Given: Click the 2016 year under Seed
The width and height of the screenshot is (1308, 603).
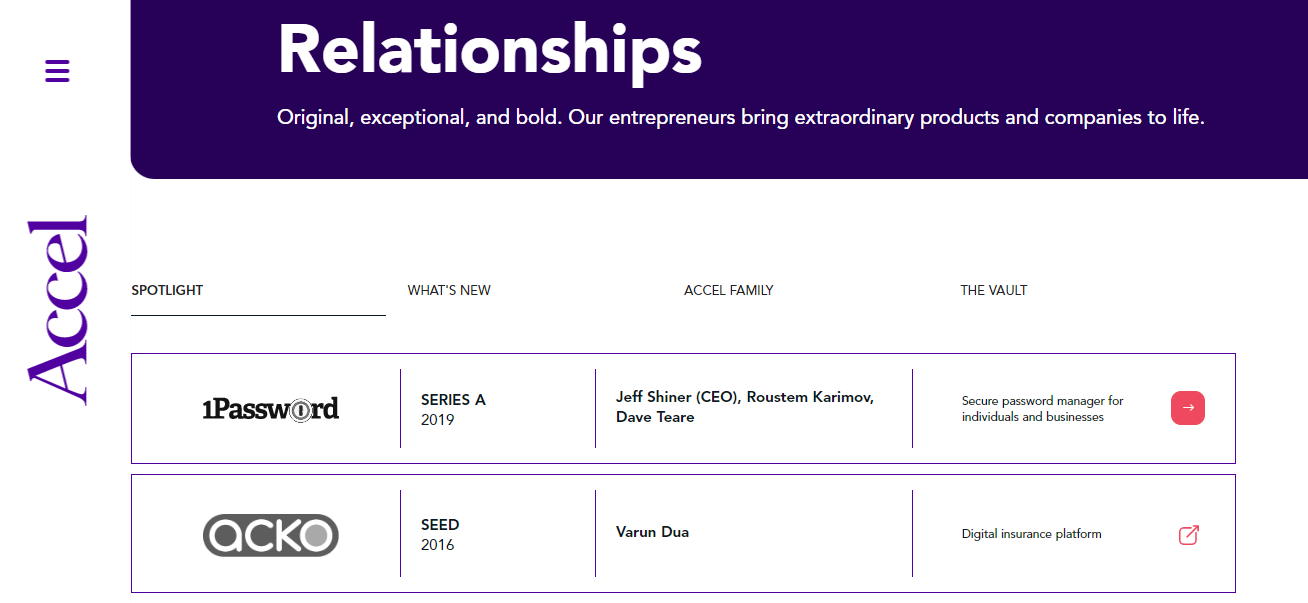Looking at the screenshot, I should tap(438, 545).
